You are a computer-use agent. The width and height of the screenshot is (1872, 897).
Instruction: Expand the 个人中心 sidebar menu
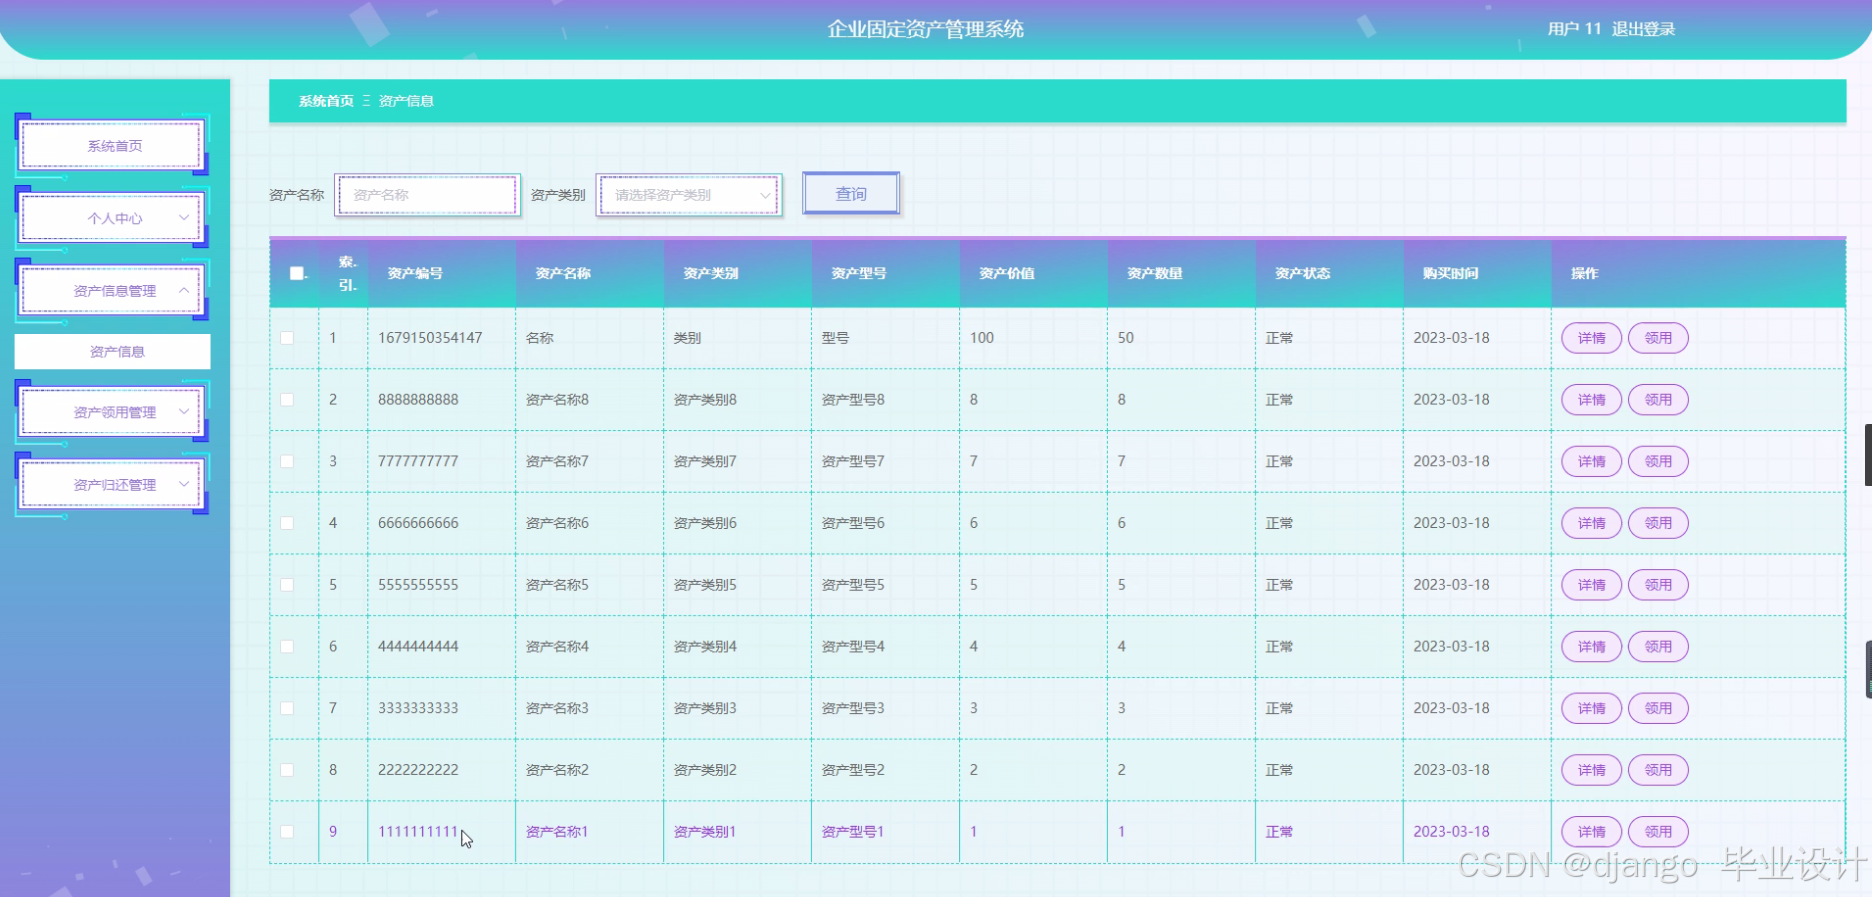click(112, 218)
